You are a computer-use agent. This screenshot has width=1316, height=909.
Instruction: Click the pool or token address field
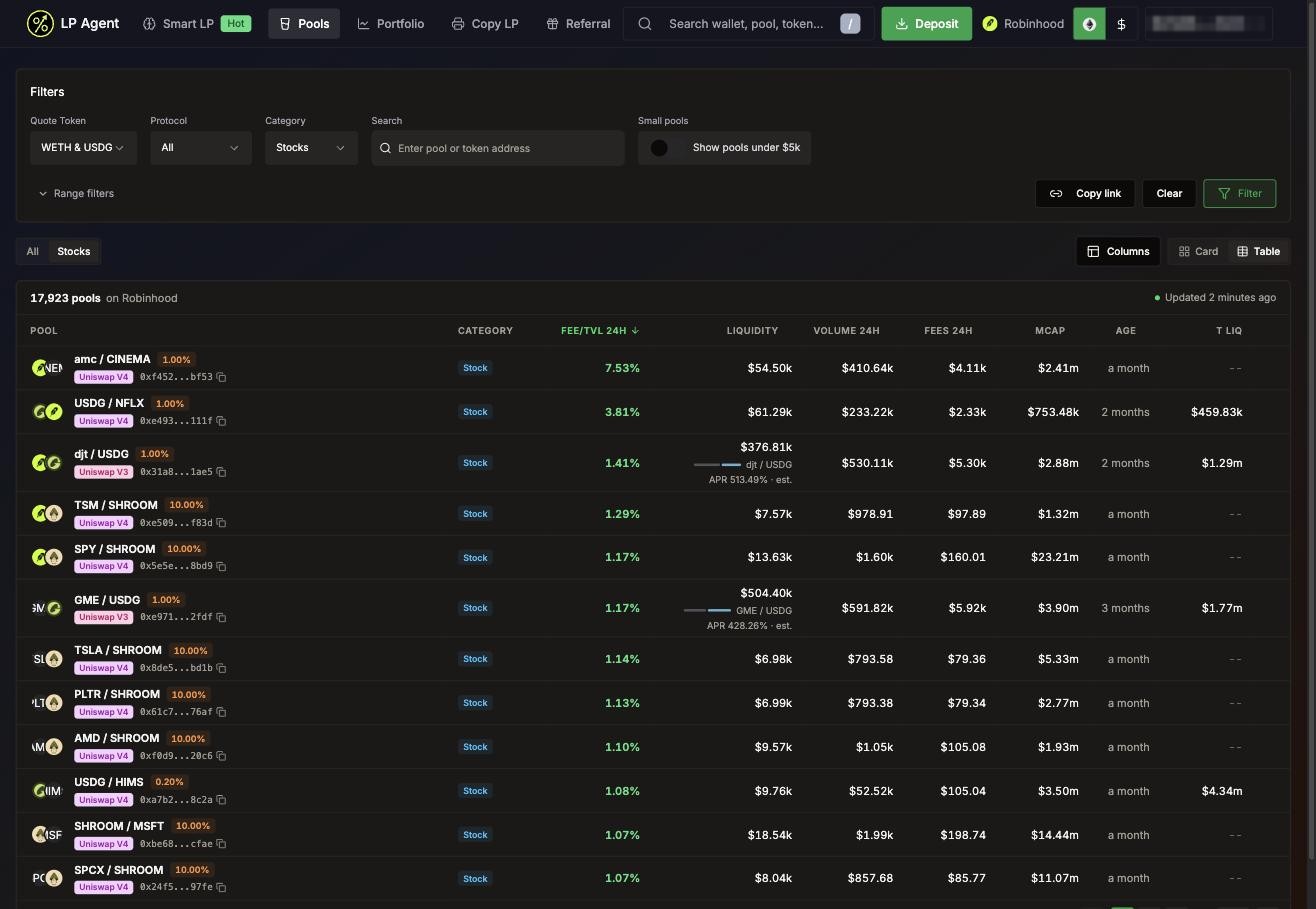point(498,148)
